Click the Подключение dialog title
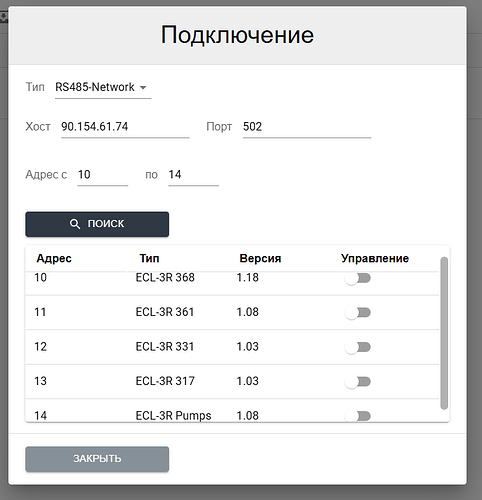Screen dimensions: 482x500 coord(237,35)
